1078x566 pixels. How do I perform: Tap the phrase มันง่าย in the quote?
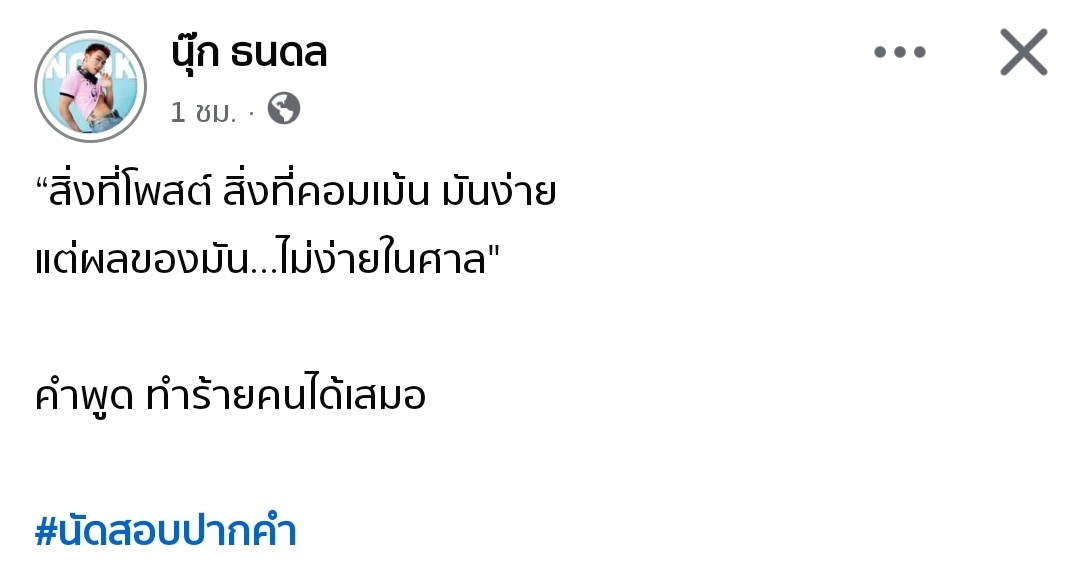[x=497, y=193]
